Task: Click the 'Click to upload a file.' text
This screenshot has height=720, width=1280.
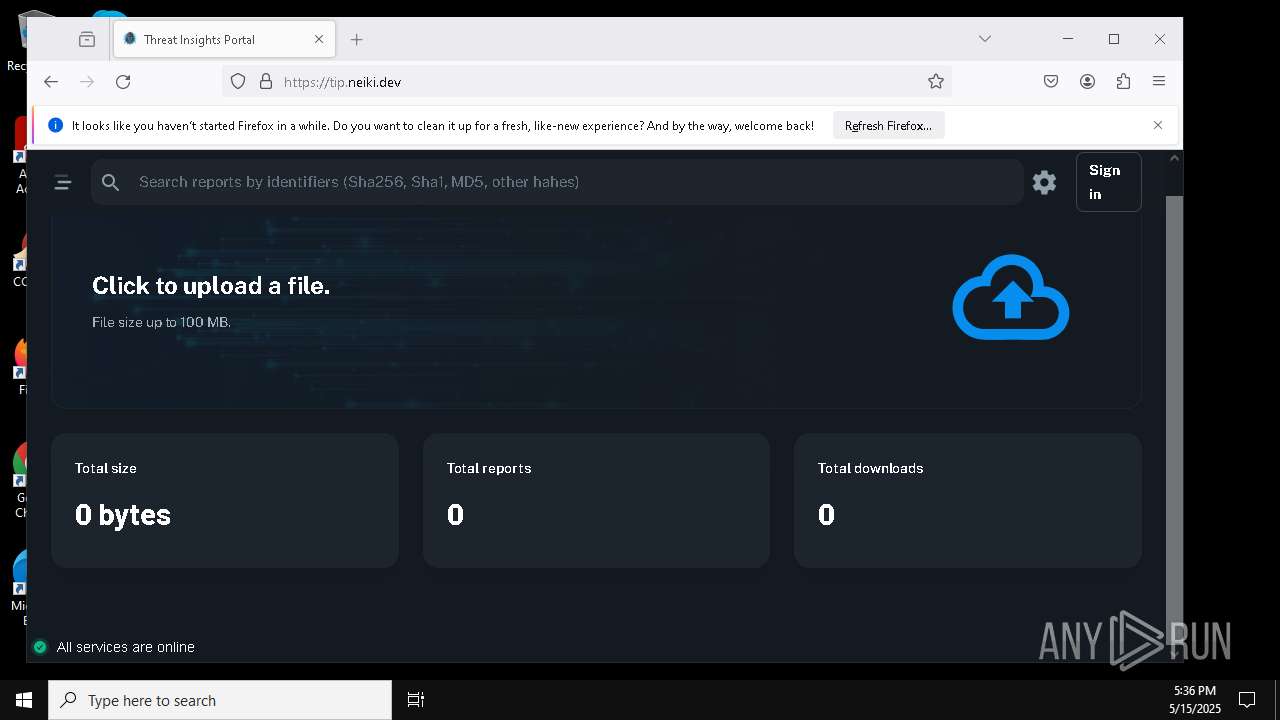Action: tap(211, 286)
